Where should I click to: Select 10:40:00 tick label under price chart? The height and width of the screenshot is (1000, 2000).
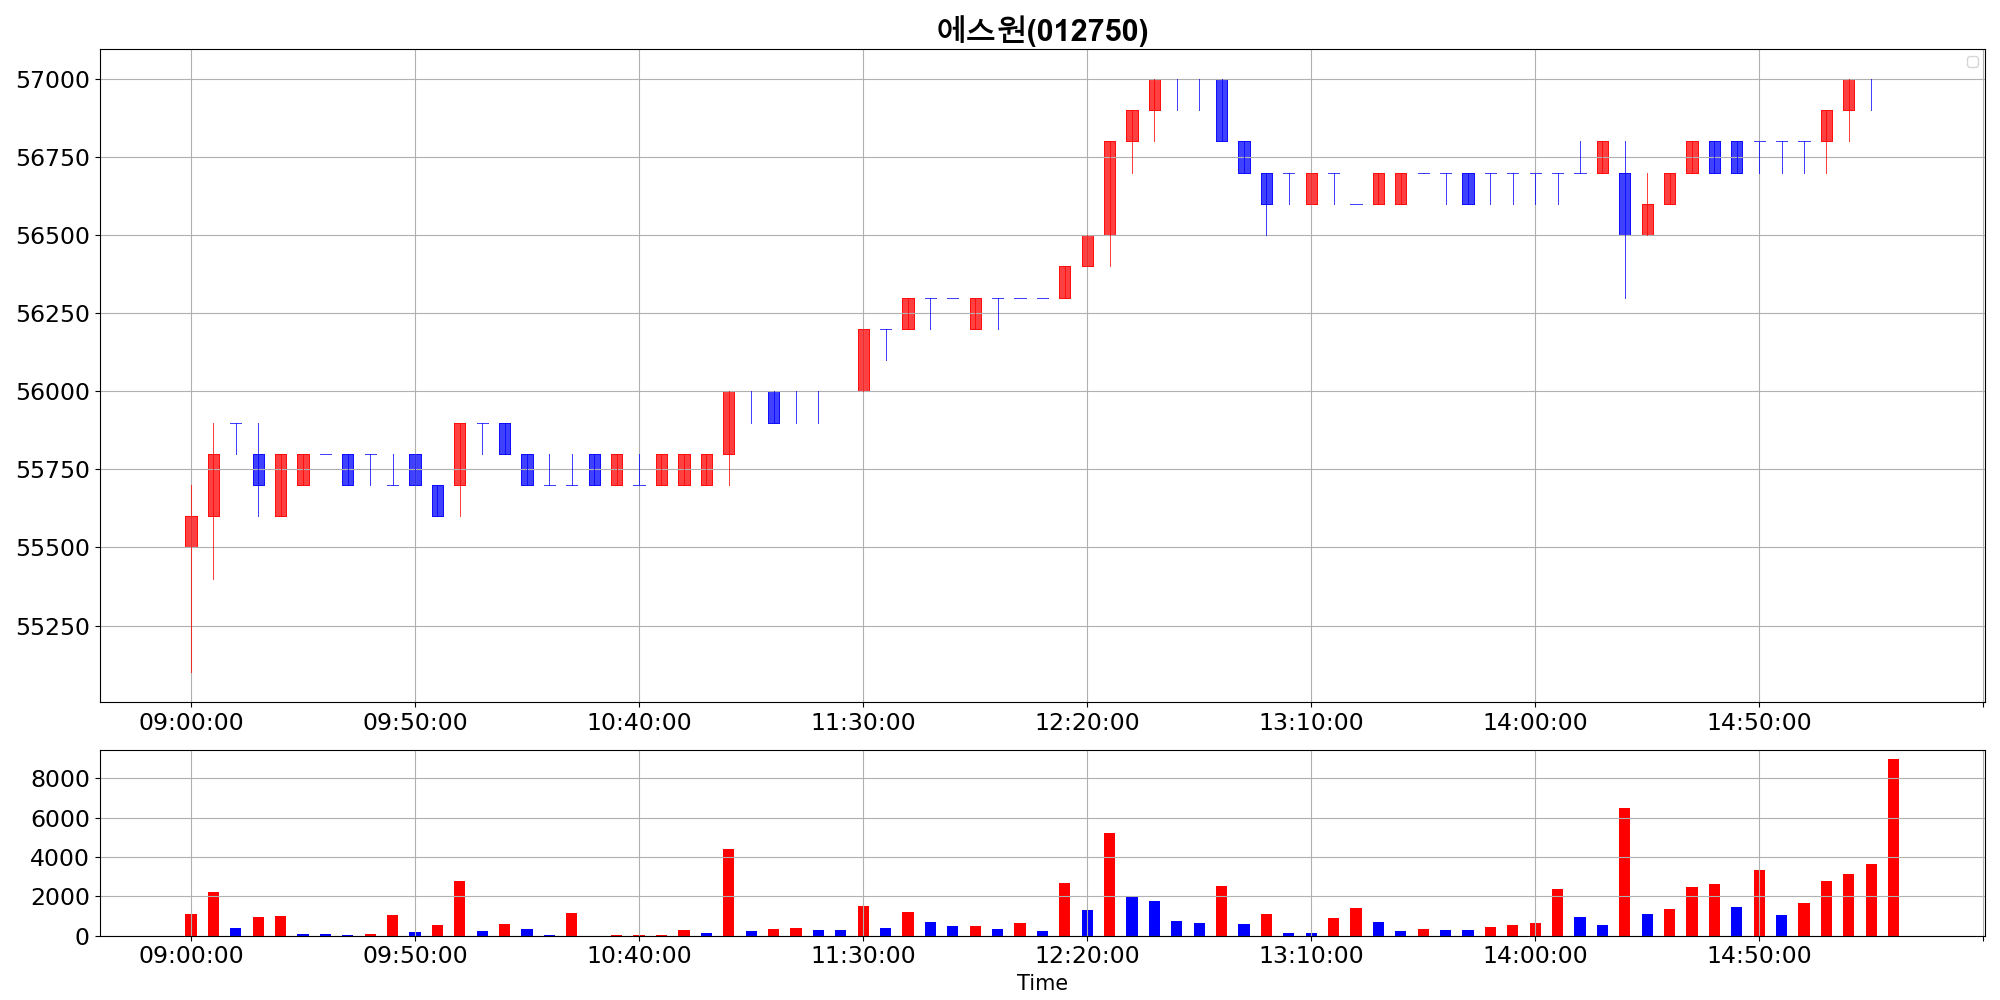point(639,722)
